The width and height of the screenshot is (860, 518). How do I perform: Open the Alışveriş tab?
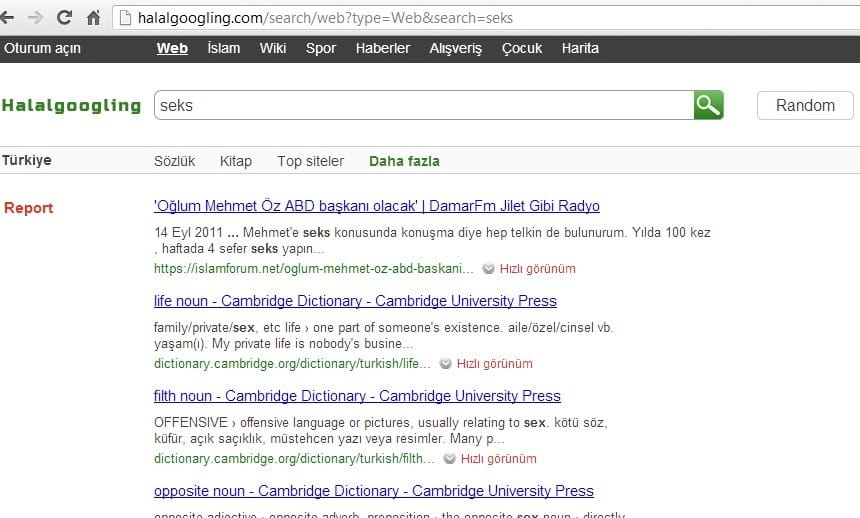coord(455,48)
